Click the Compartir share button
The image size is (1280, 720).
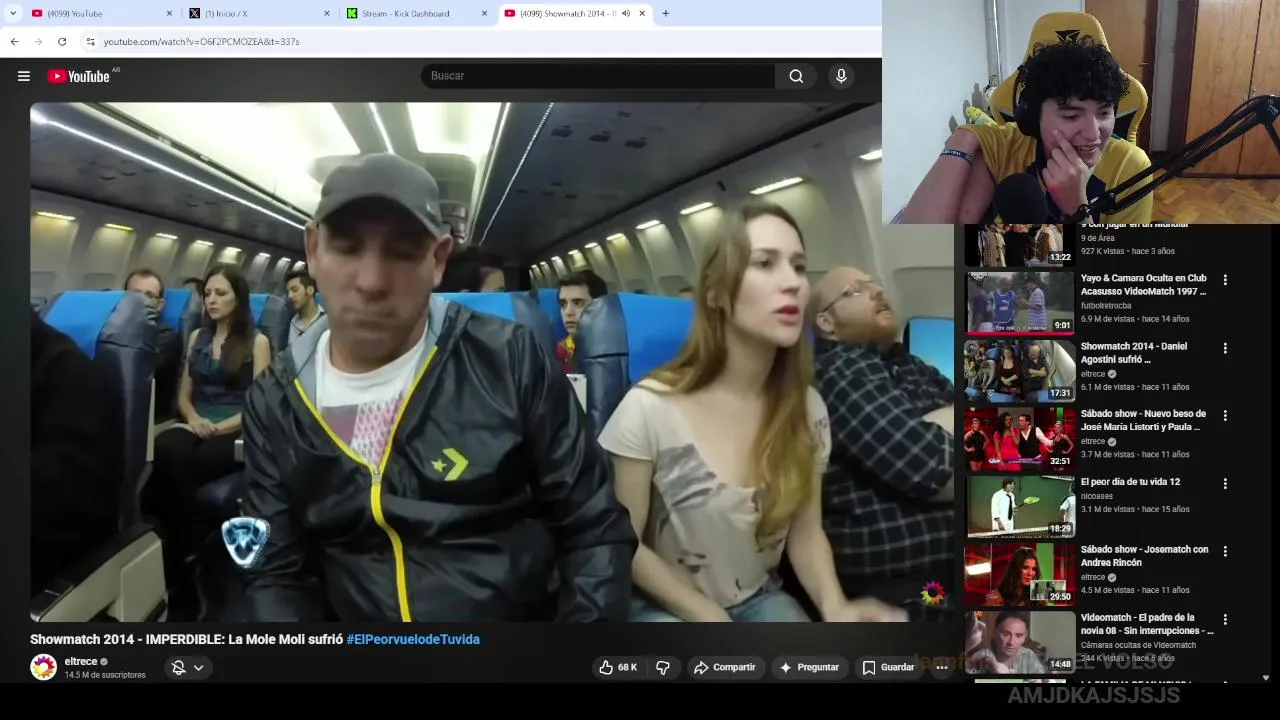click(x=725, y=667)
